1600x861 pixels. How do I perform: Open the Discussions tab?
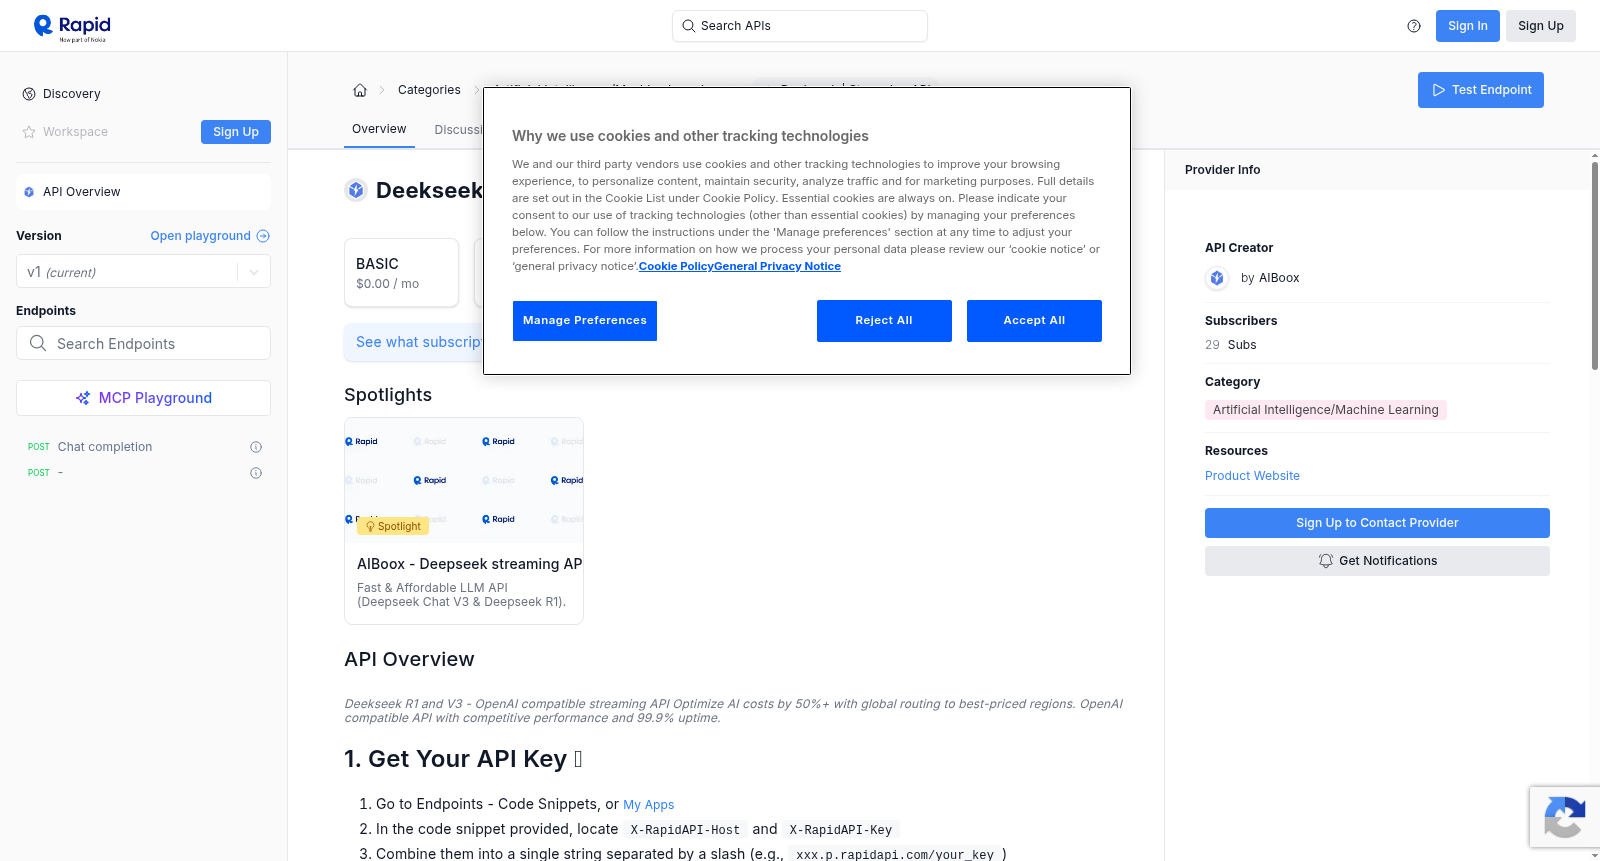(459, 130)
